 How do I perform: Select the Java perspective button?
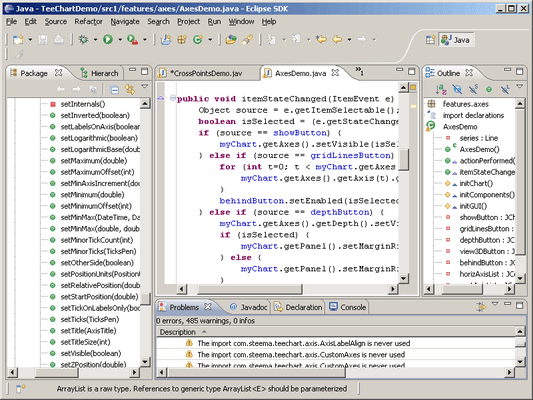(x=456, y=40)
